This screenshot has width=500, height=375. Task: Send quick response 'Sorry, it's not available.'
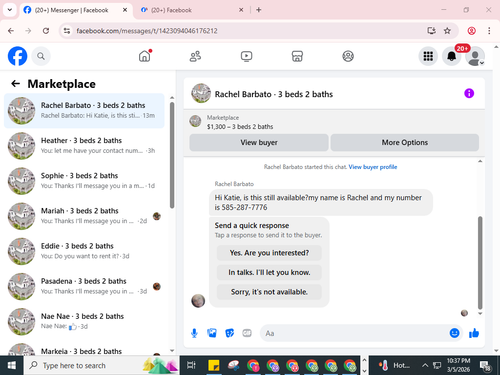(269, 292)
